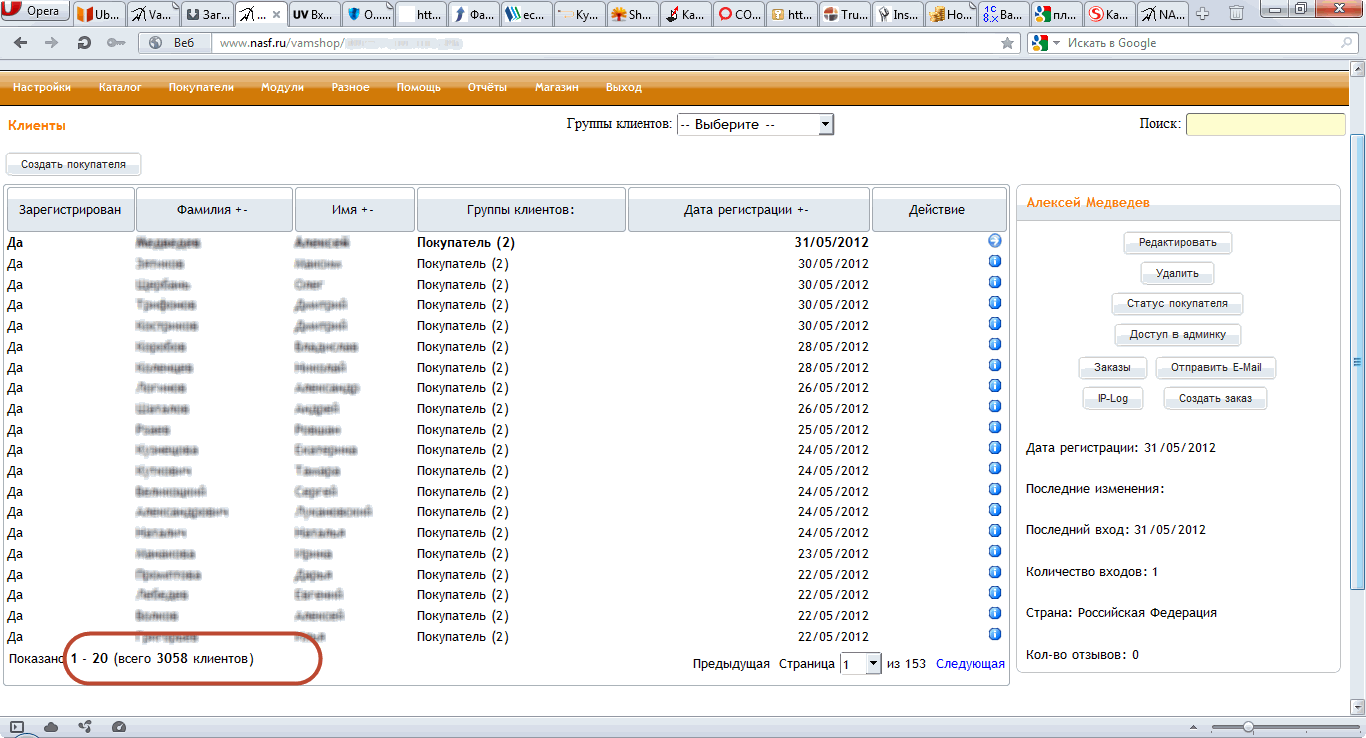Open the Страница page number dropdown
The image size is (1366, 738).
(x=860, y=664)
